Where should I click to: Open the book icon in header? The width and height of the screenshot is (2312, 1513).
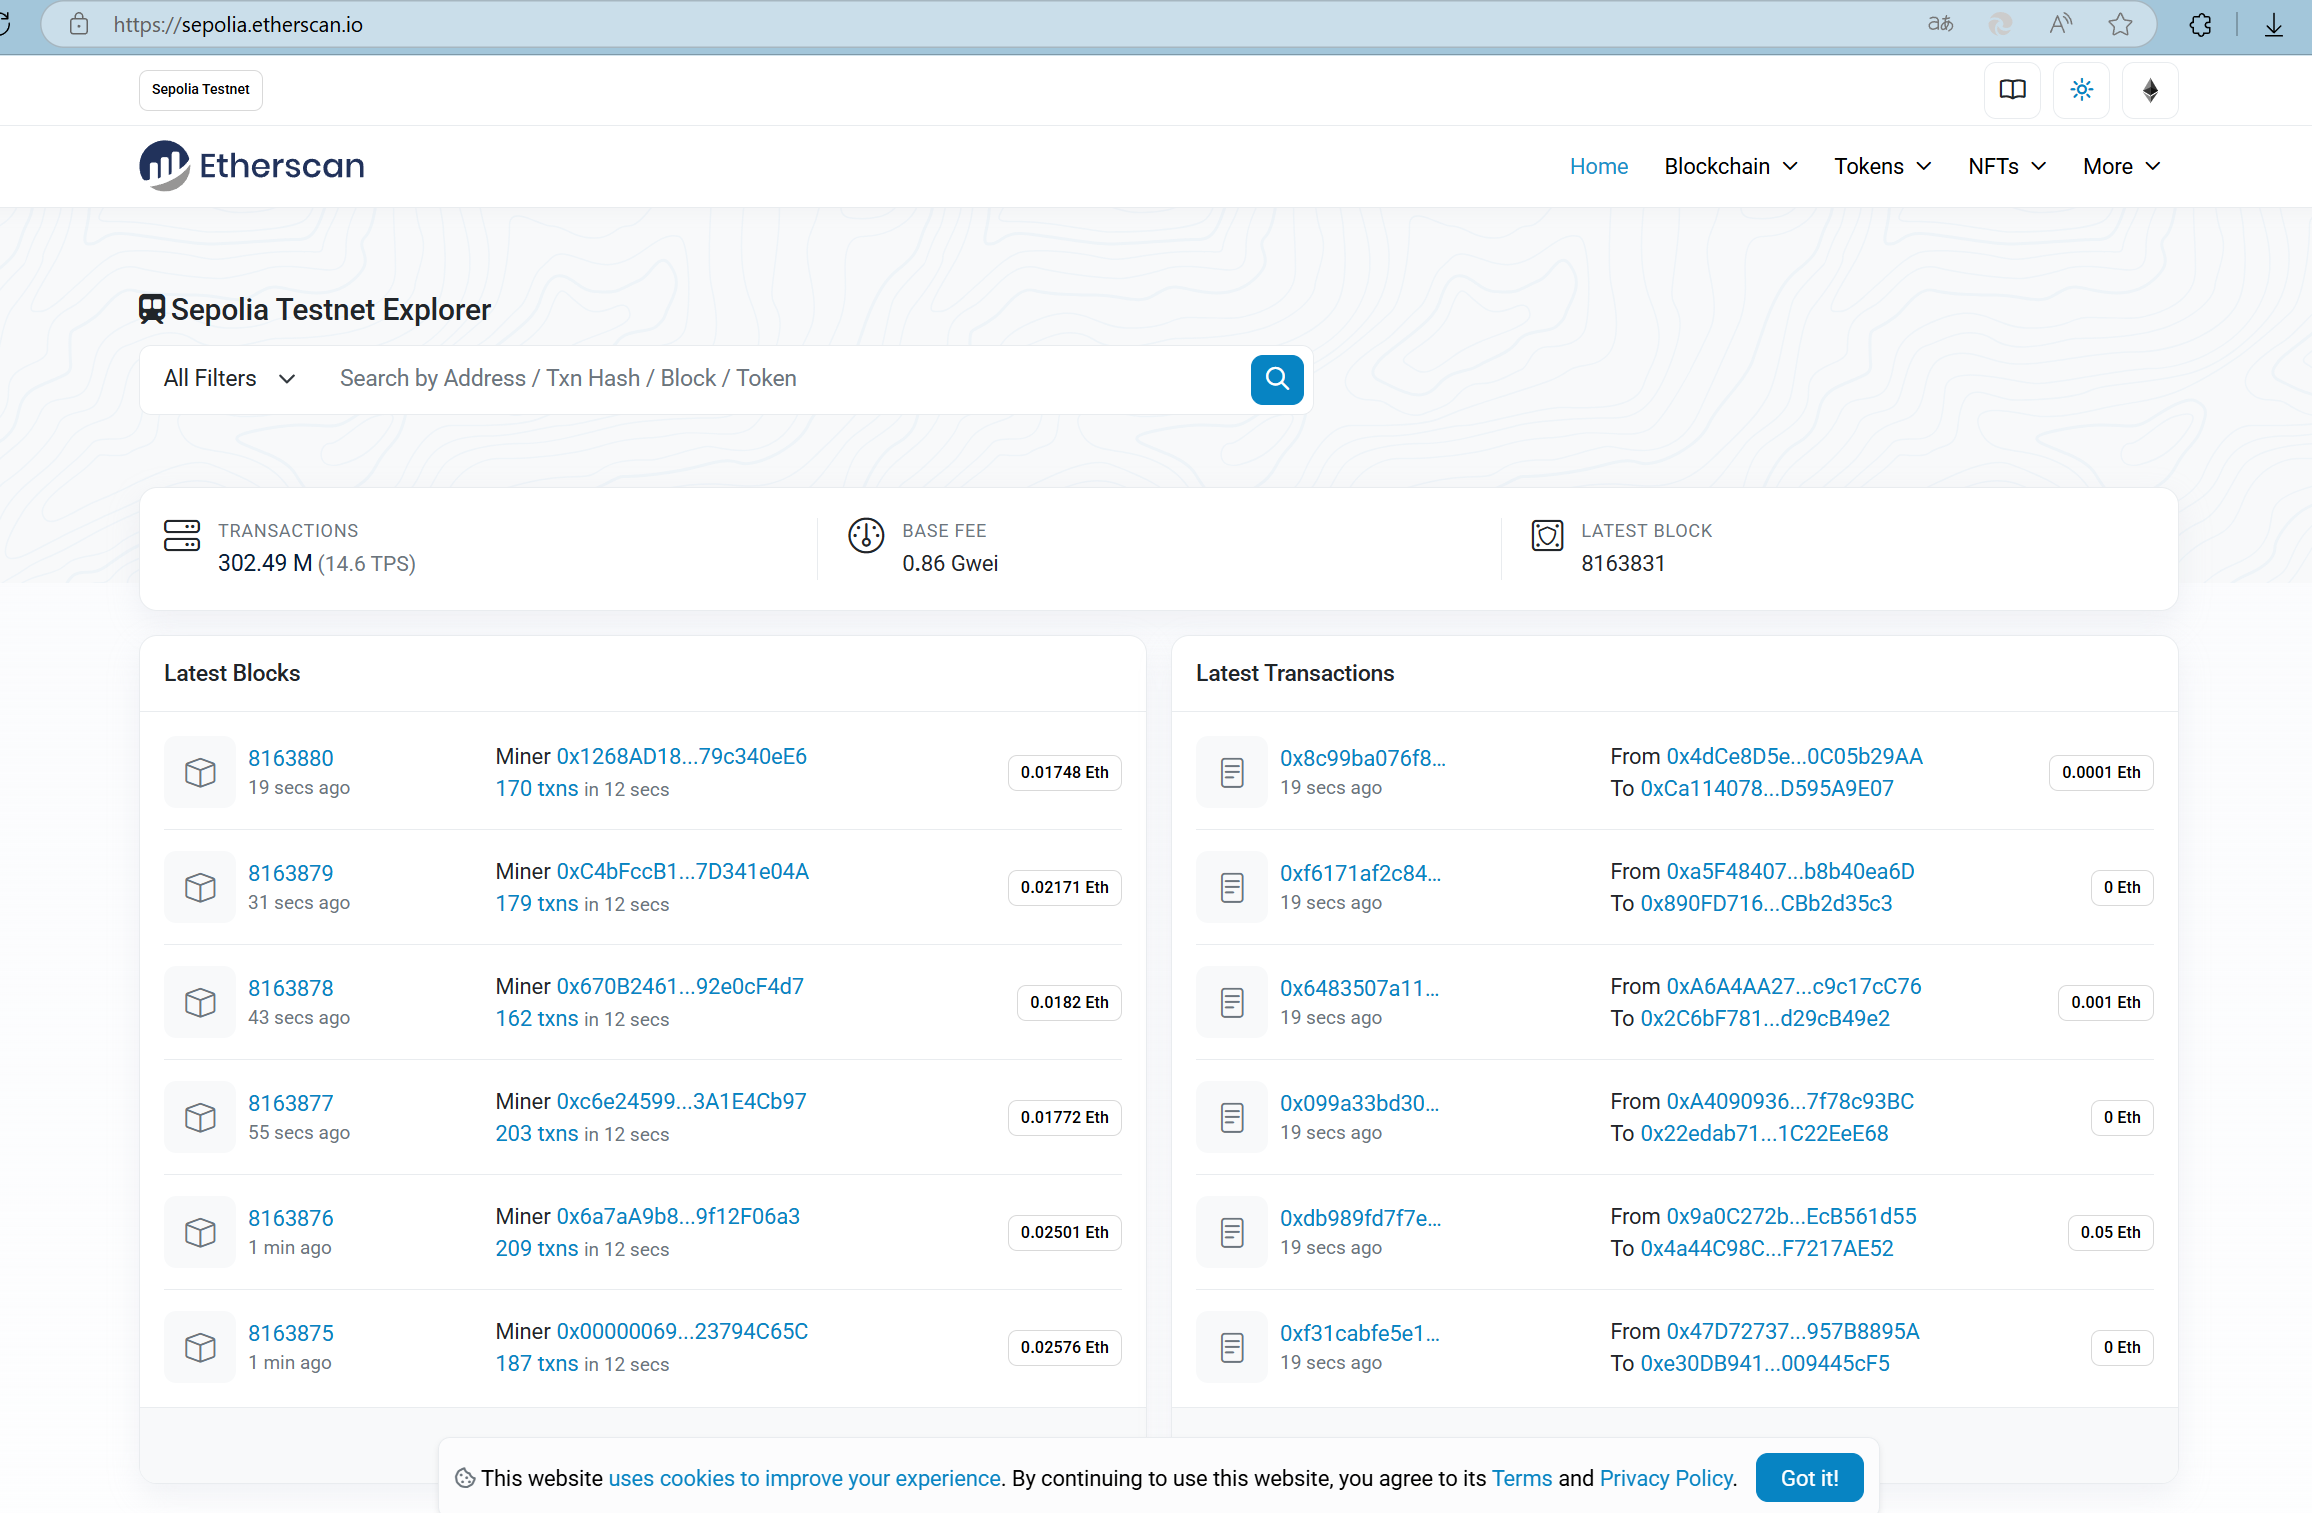pyautogui.click(x=2012, y=90)
